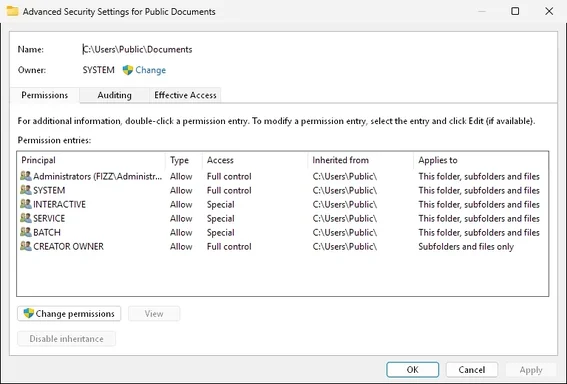Confirm with the OK button
The image size is (567, 384).
pyautogui.click(x=413, y=370)
